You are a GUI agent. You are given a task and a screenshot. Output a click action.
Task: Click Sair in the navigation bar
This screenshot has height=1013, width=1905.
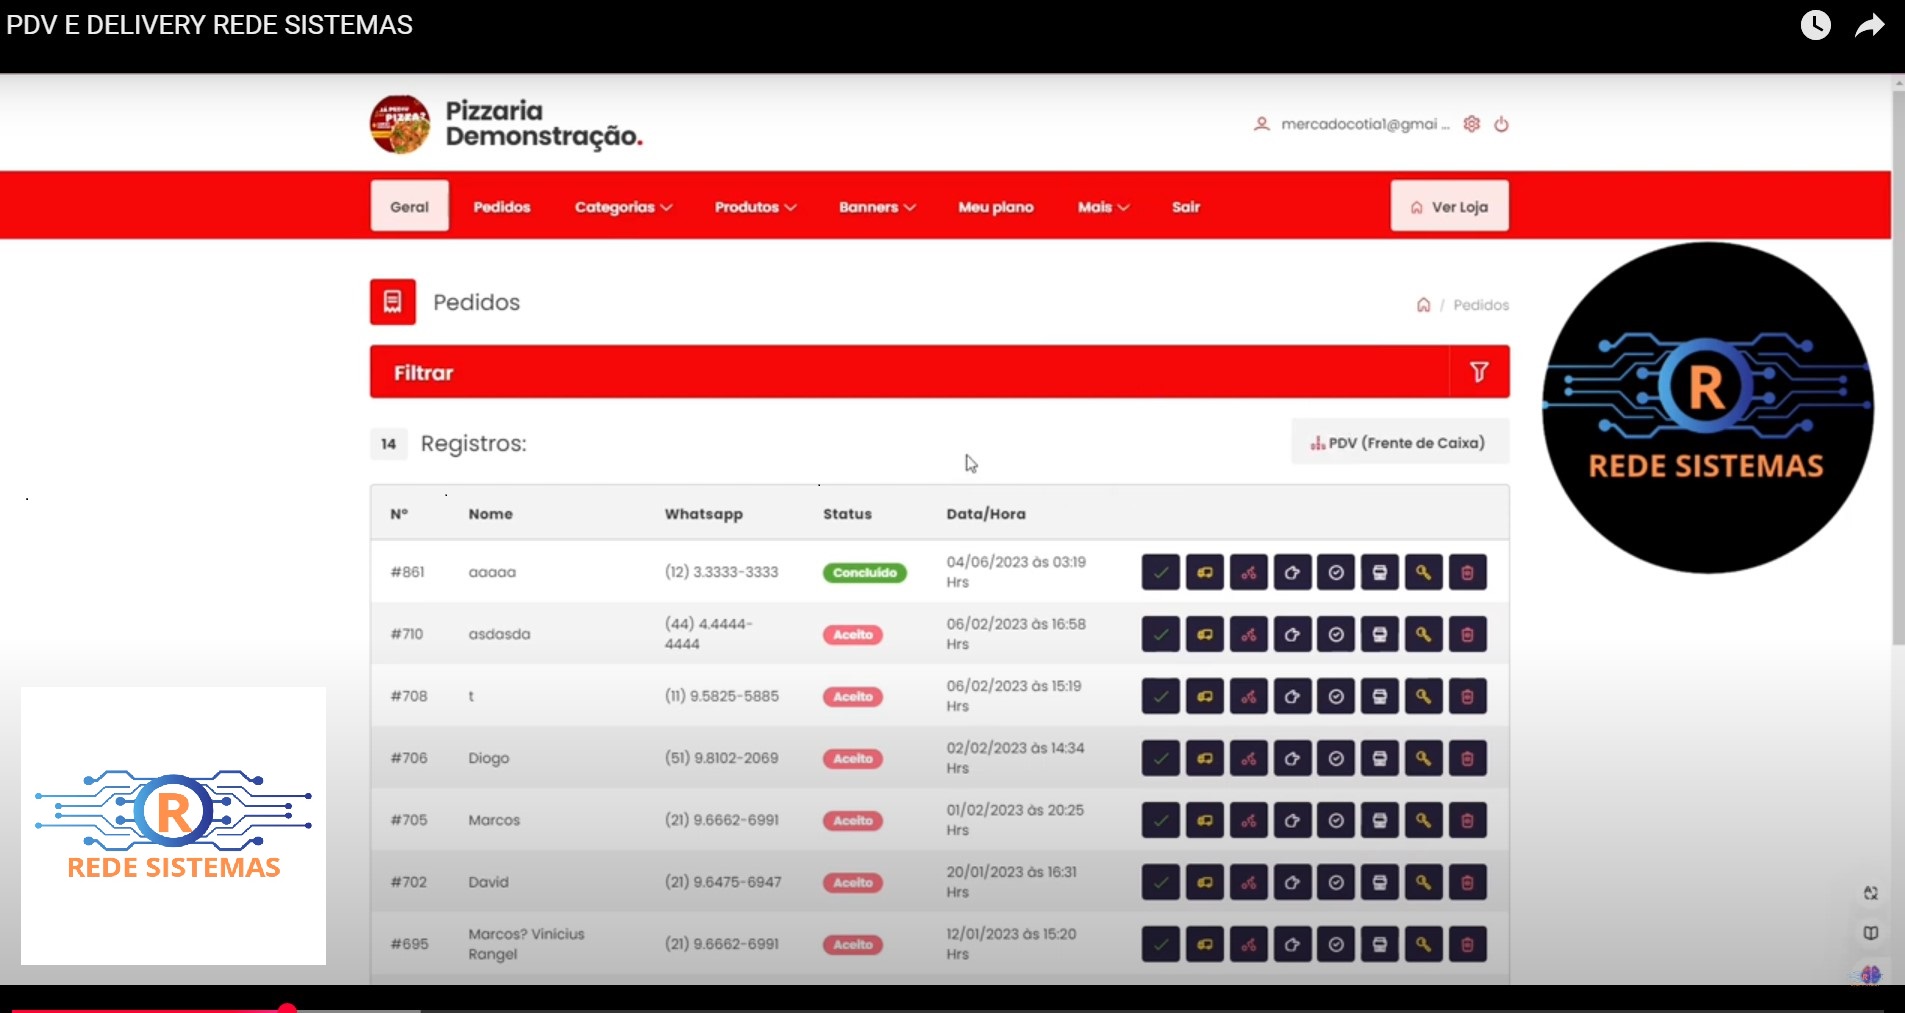(1186, 207)
